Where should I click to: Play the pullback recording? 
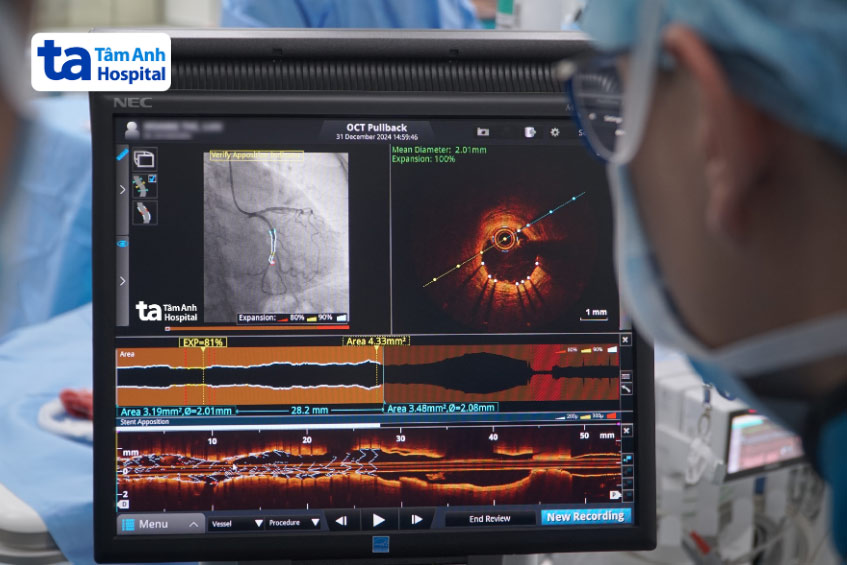tap(379, 520)
